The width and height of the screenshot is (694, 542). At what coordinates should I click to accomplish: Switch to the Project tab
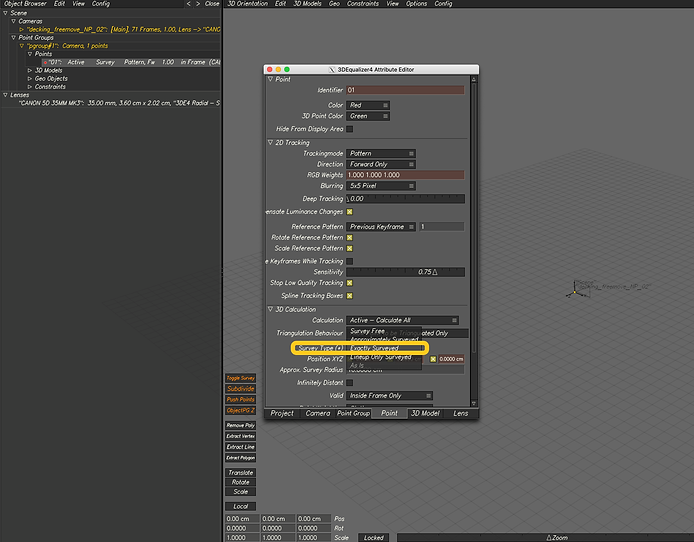point(282,413)
